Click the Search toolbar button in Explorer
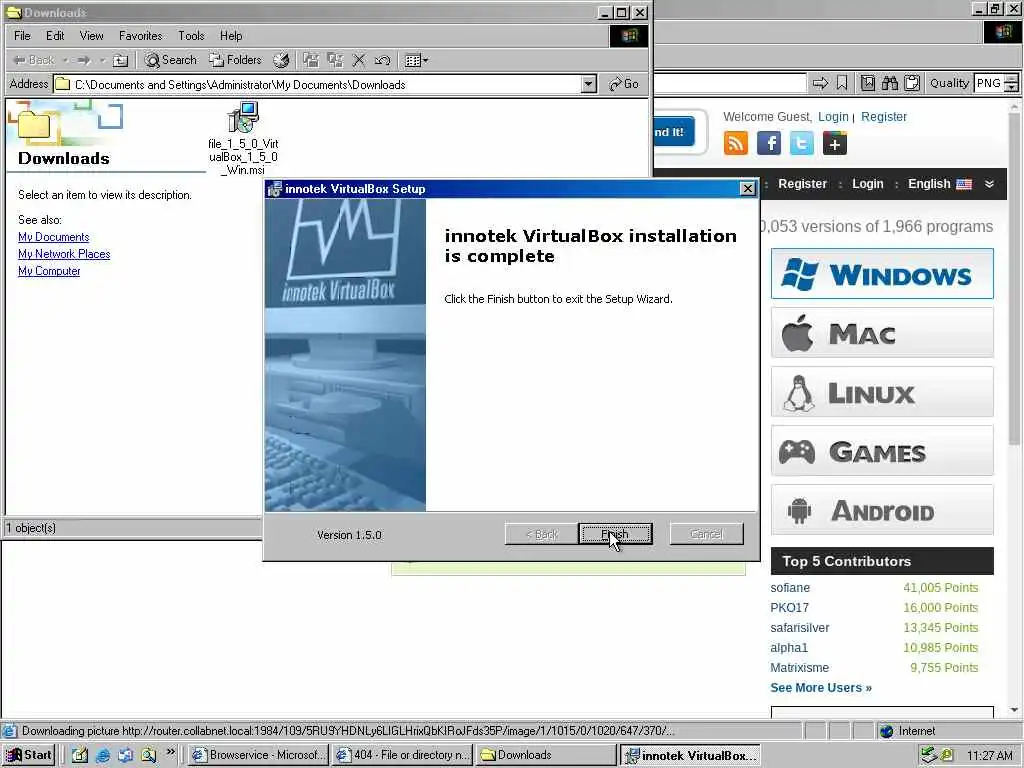This screenshot has width=1024, height=768. (x=171, y=60)
